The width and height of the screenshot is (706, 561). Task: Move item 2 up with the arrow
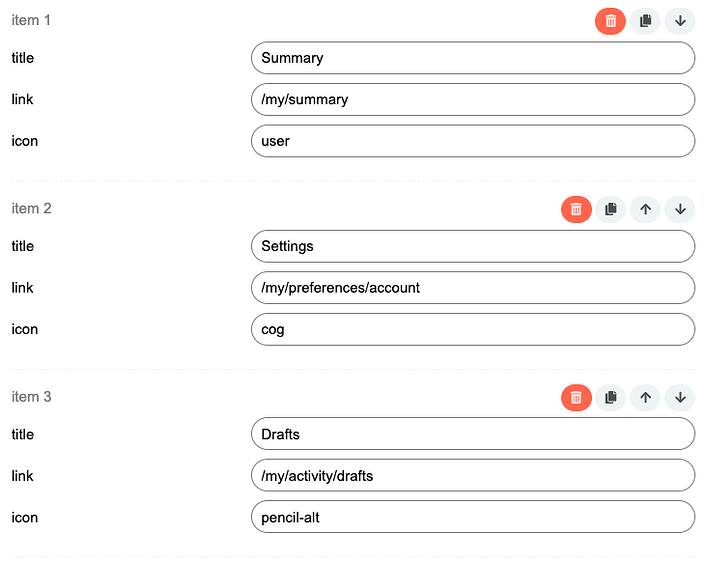(645, 209)
